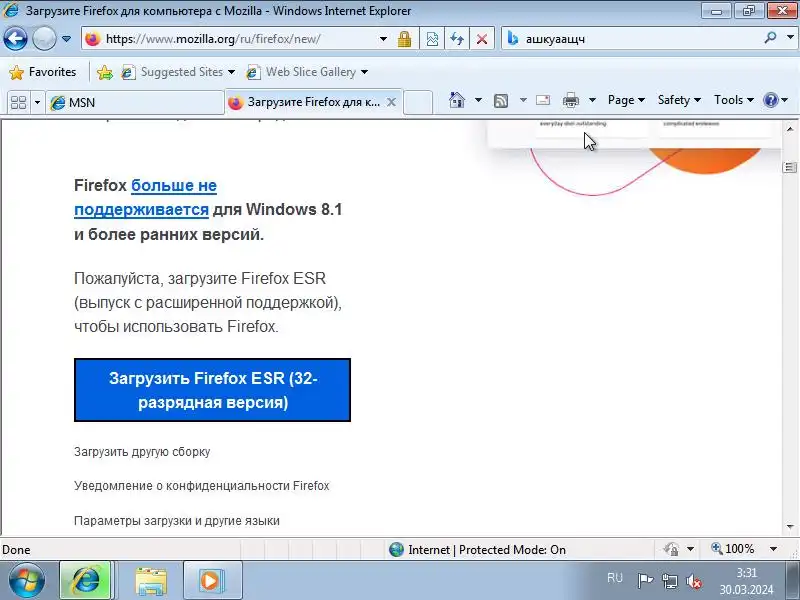Go to the Home page icon
The height and width of the screenshot is (600, 800).
coord(457,100)
